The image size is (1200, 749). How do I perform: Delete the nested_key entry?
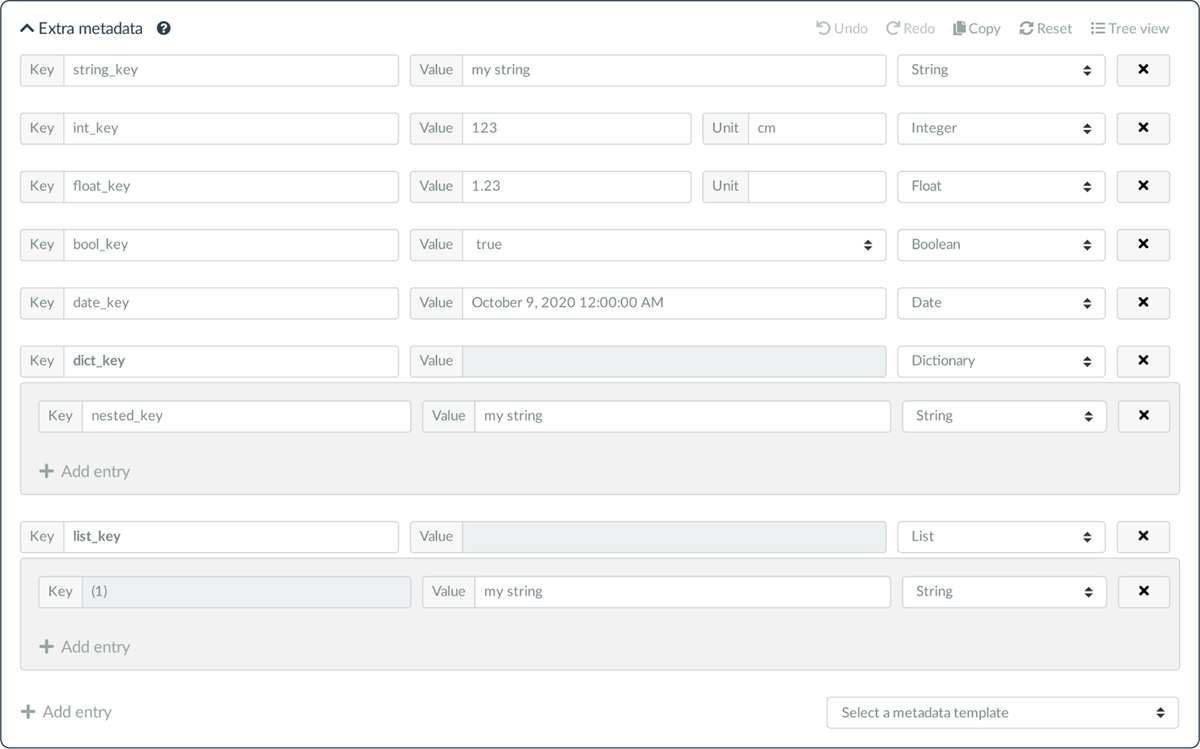1143,416
